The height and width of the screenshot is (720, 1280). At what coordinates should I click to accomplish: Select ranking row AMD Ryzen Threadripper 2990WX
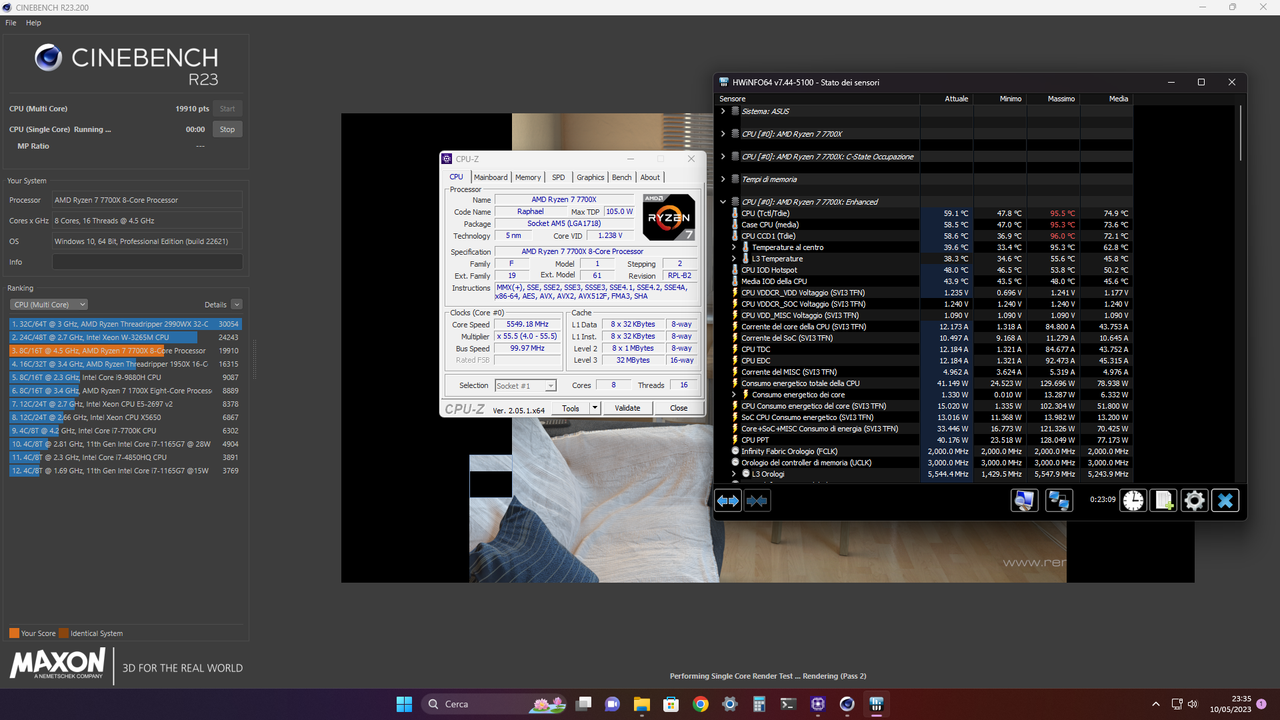[x=125, y=324]
